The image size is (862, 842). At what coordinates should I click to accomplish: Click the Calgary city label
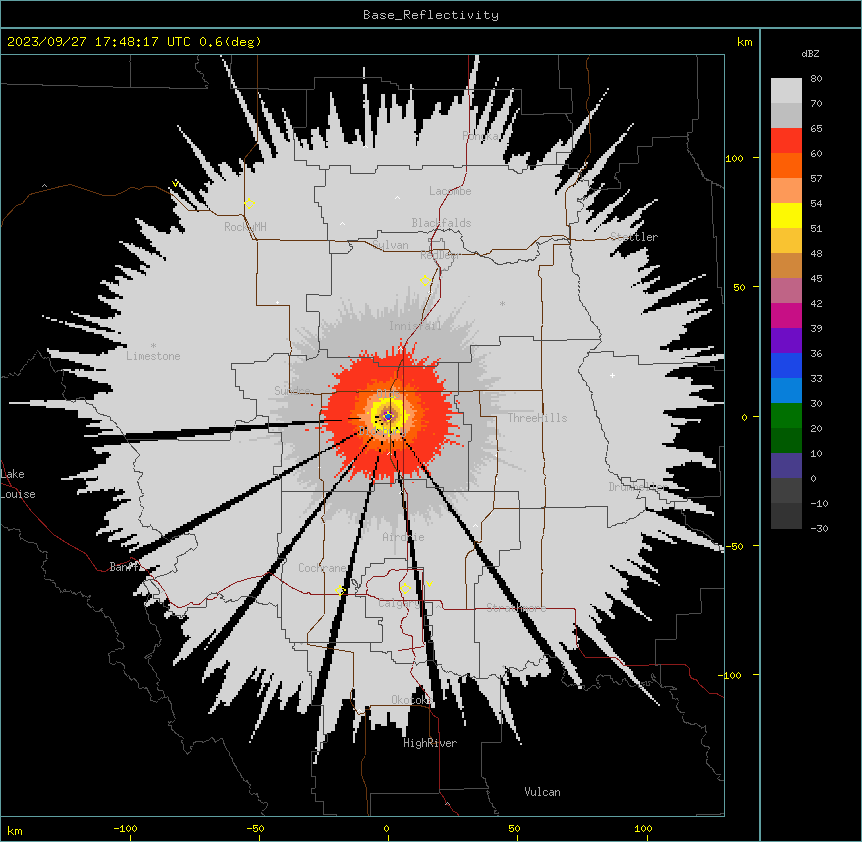click(399, 603)
